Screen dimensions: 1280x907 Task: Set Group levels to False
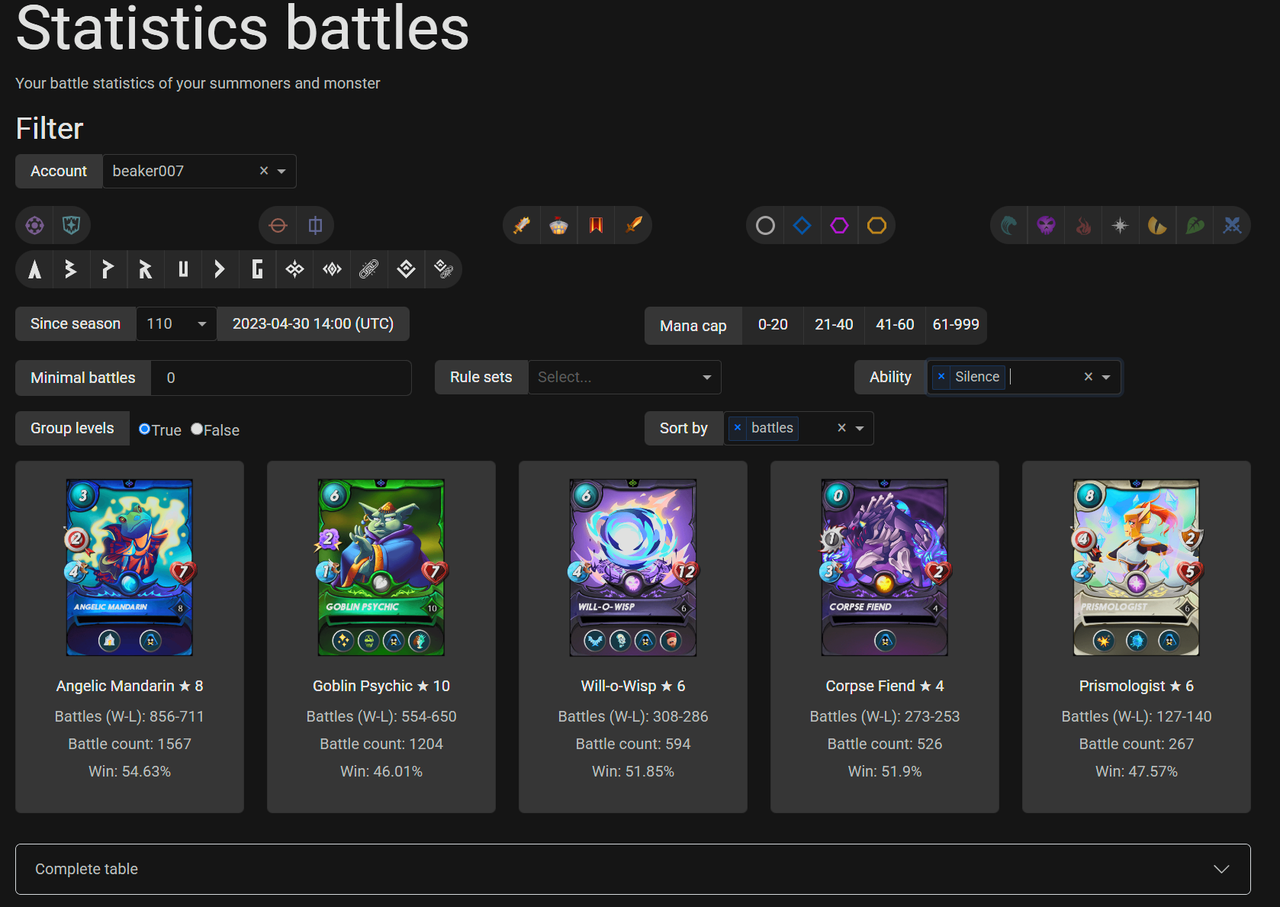tap(197, 429)
